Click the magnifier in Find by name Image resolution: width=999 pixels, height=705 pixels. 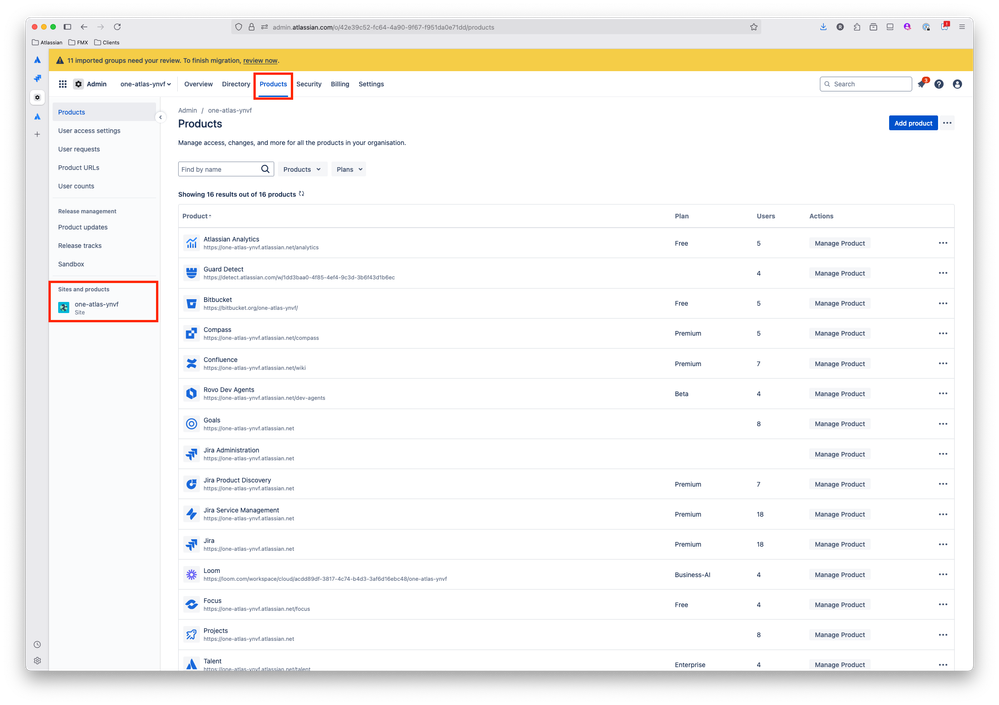pyautogui.click(x=265, y=169)
